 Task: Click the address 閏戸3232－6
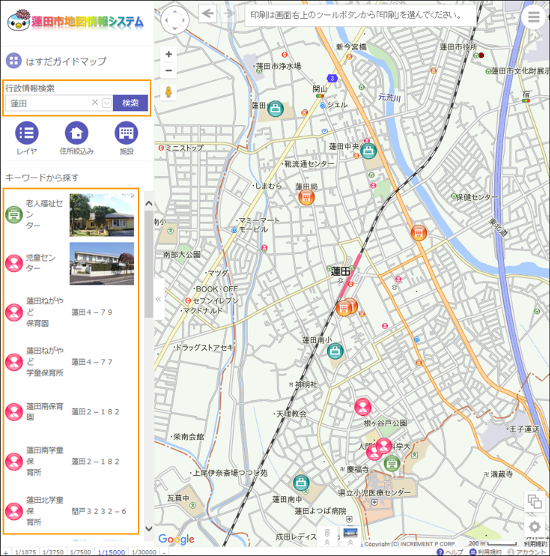(x=99, y=511)
